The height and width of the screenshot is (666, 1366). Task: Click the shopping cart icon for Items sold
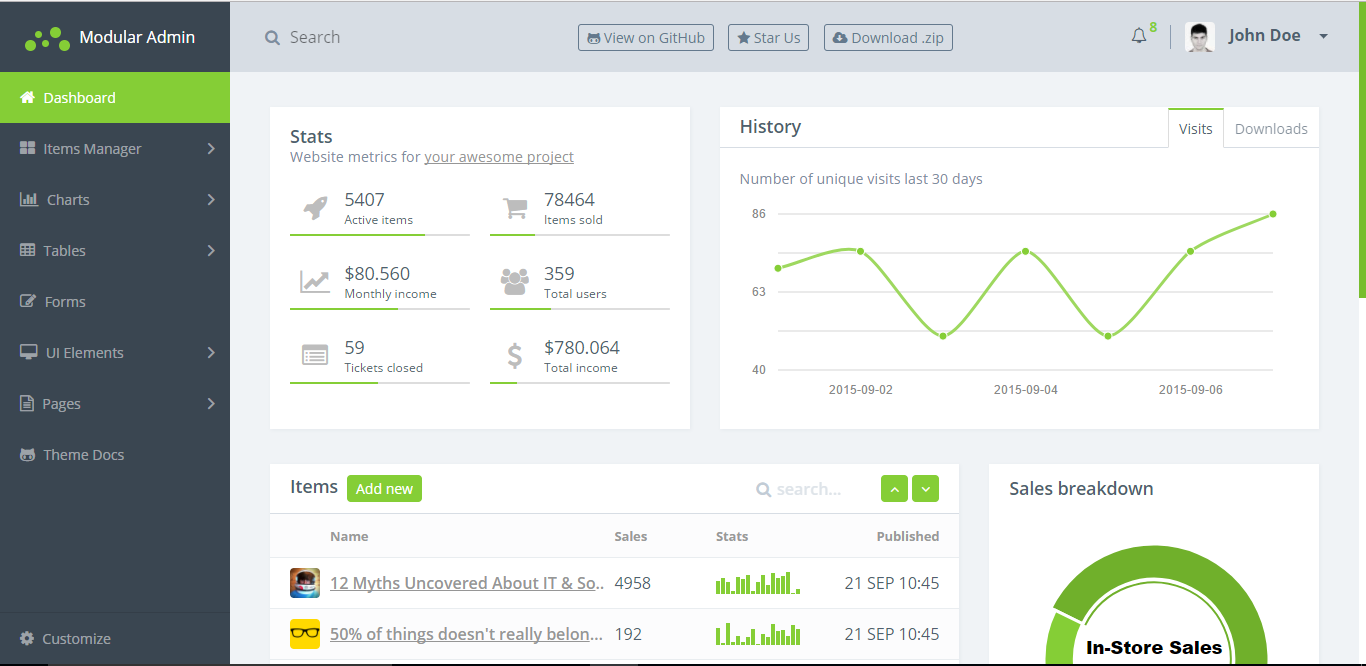(515, 208)
